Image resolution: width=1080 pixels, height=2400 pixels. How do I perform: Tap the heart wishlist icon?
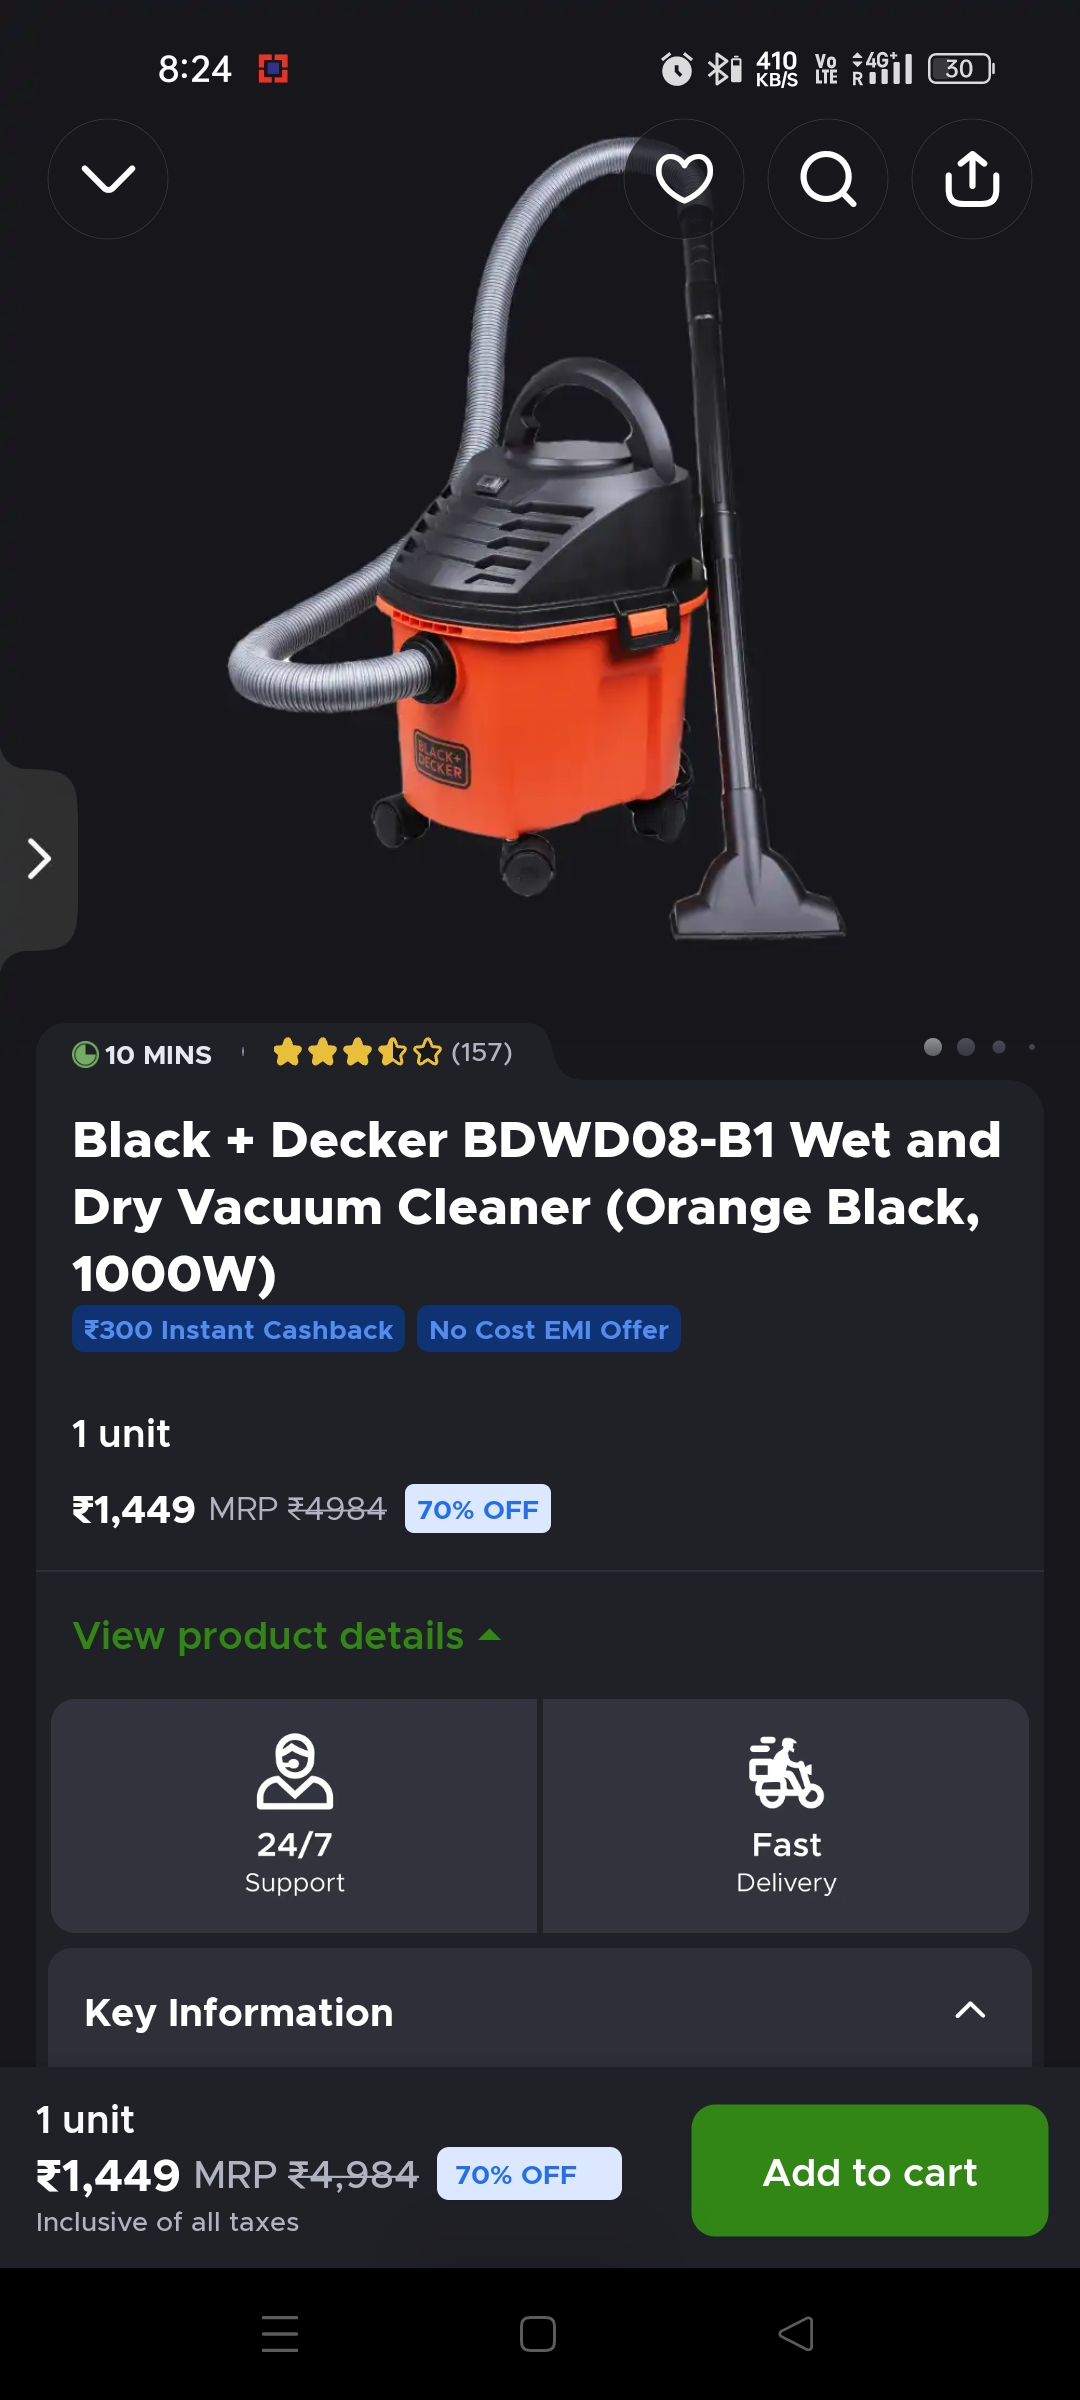(684, 179)
